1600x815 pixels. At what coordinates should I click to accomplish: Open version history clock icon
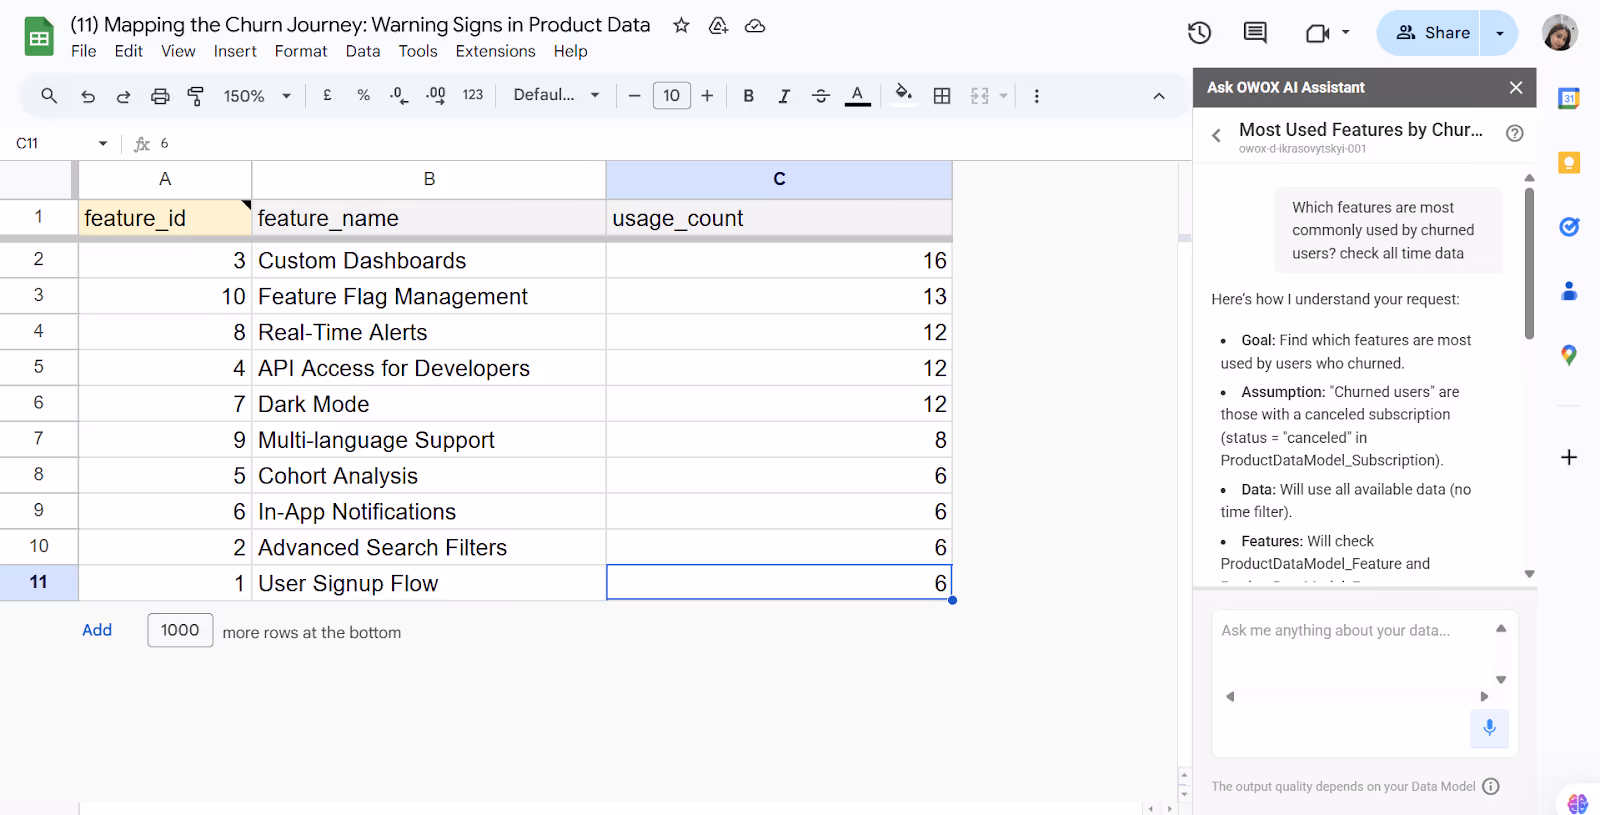[1199, 33]
